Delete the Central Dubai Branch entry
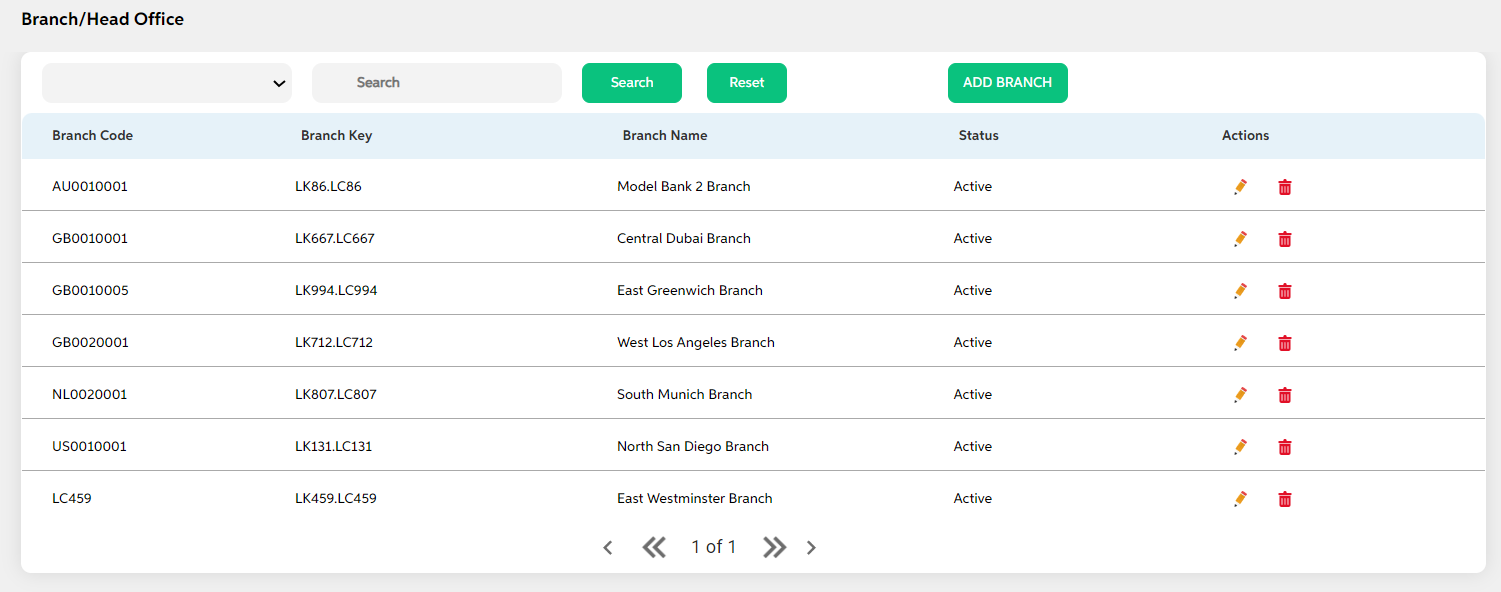Screen dimensions: 1501x592 coord(1285,239)
